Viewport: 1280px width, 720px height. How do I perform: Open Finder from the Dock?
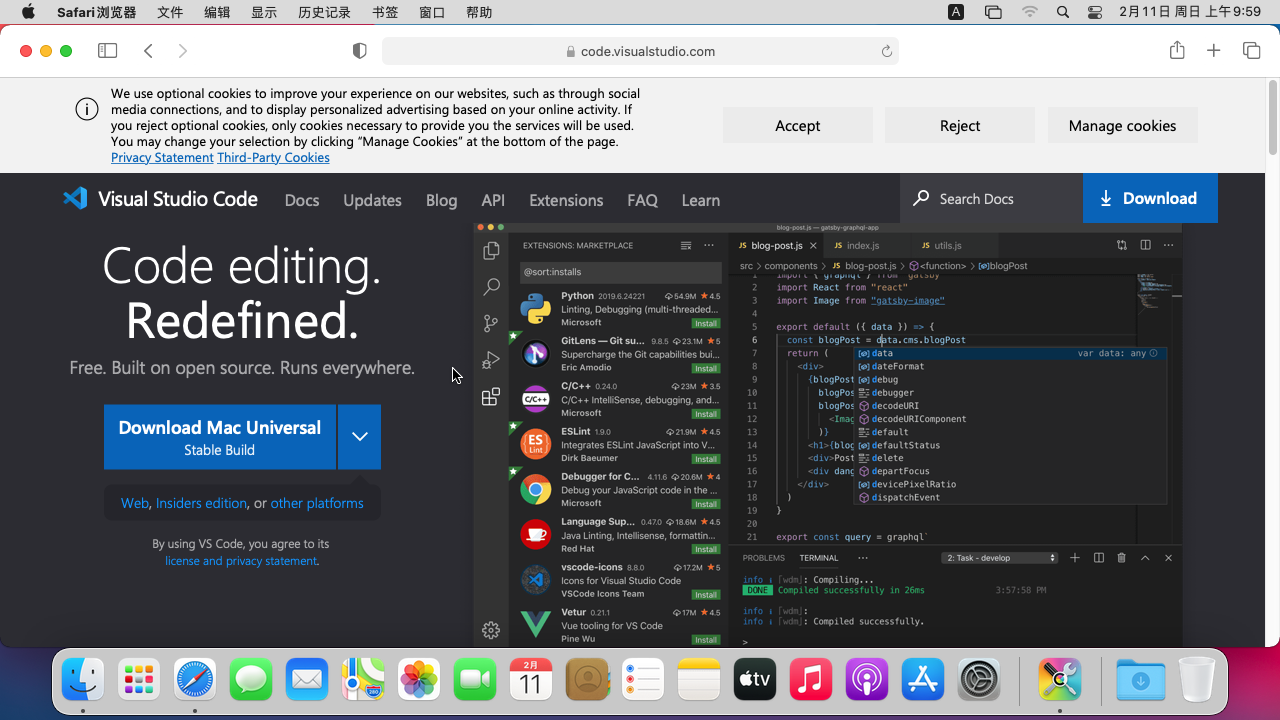click(83, 681)
